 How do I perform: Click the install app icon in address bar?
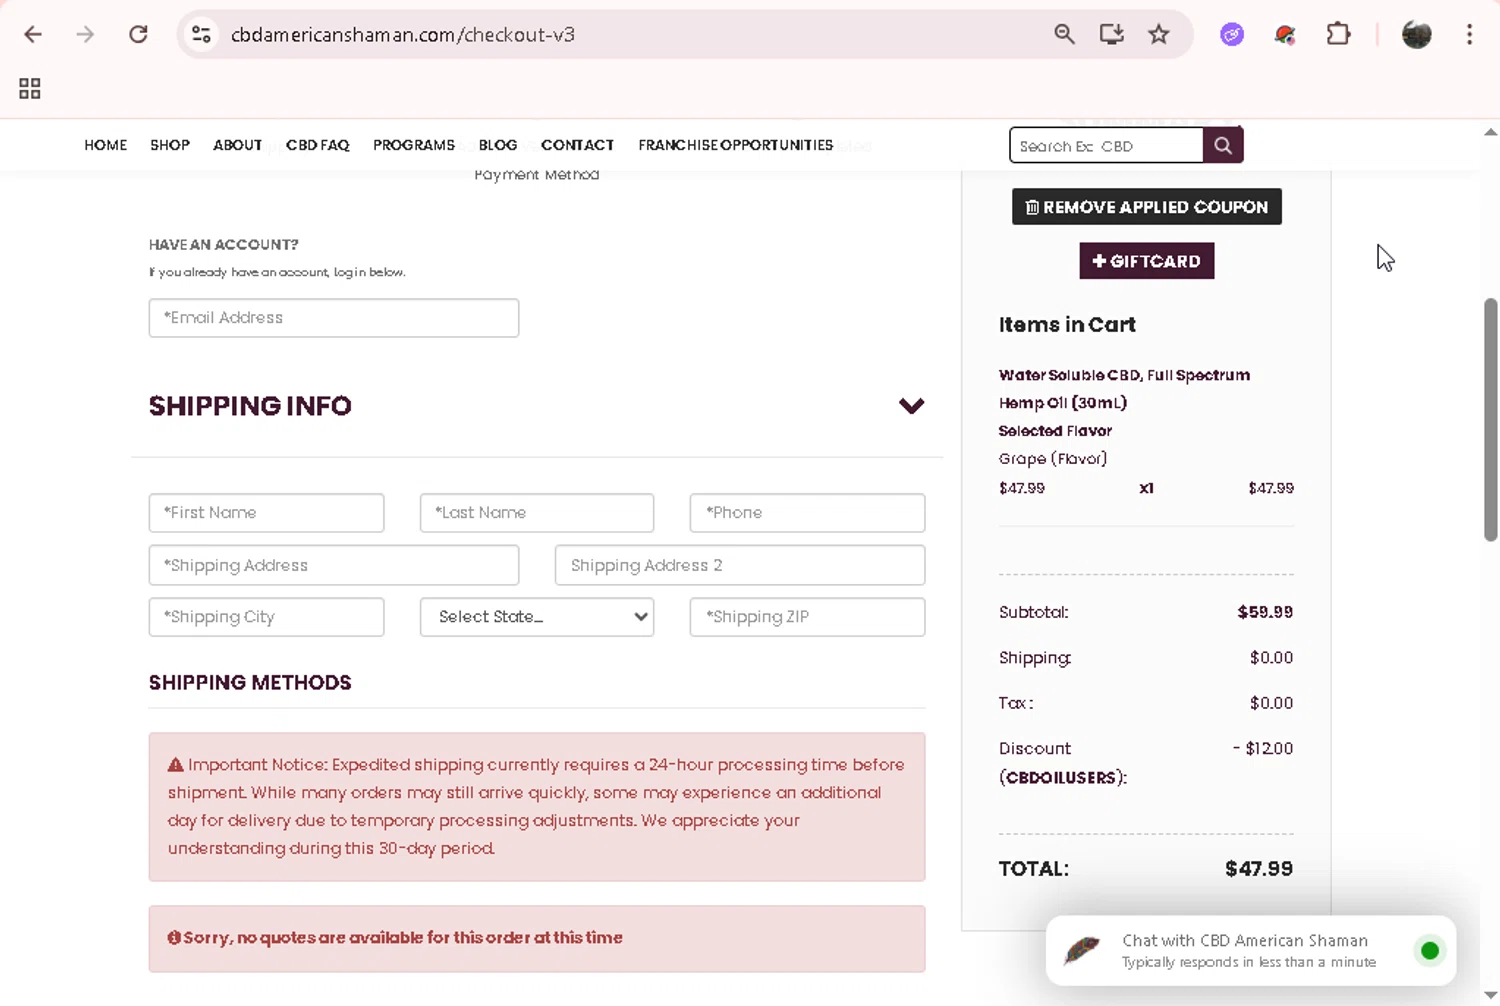[x=1111, y=34]
